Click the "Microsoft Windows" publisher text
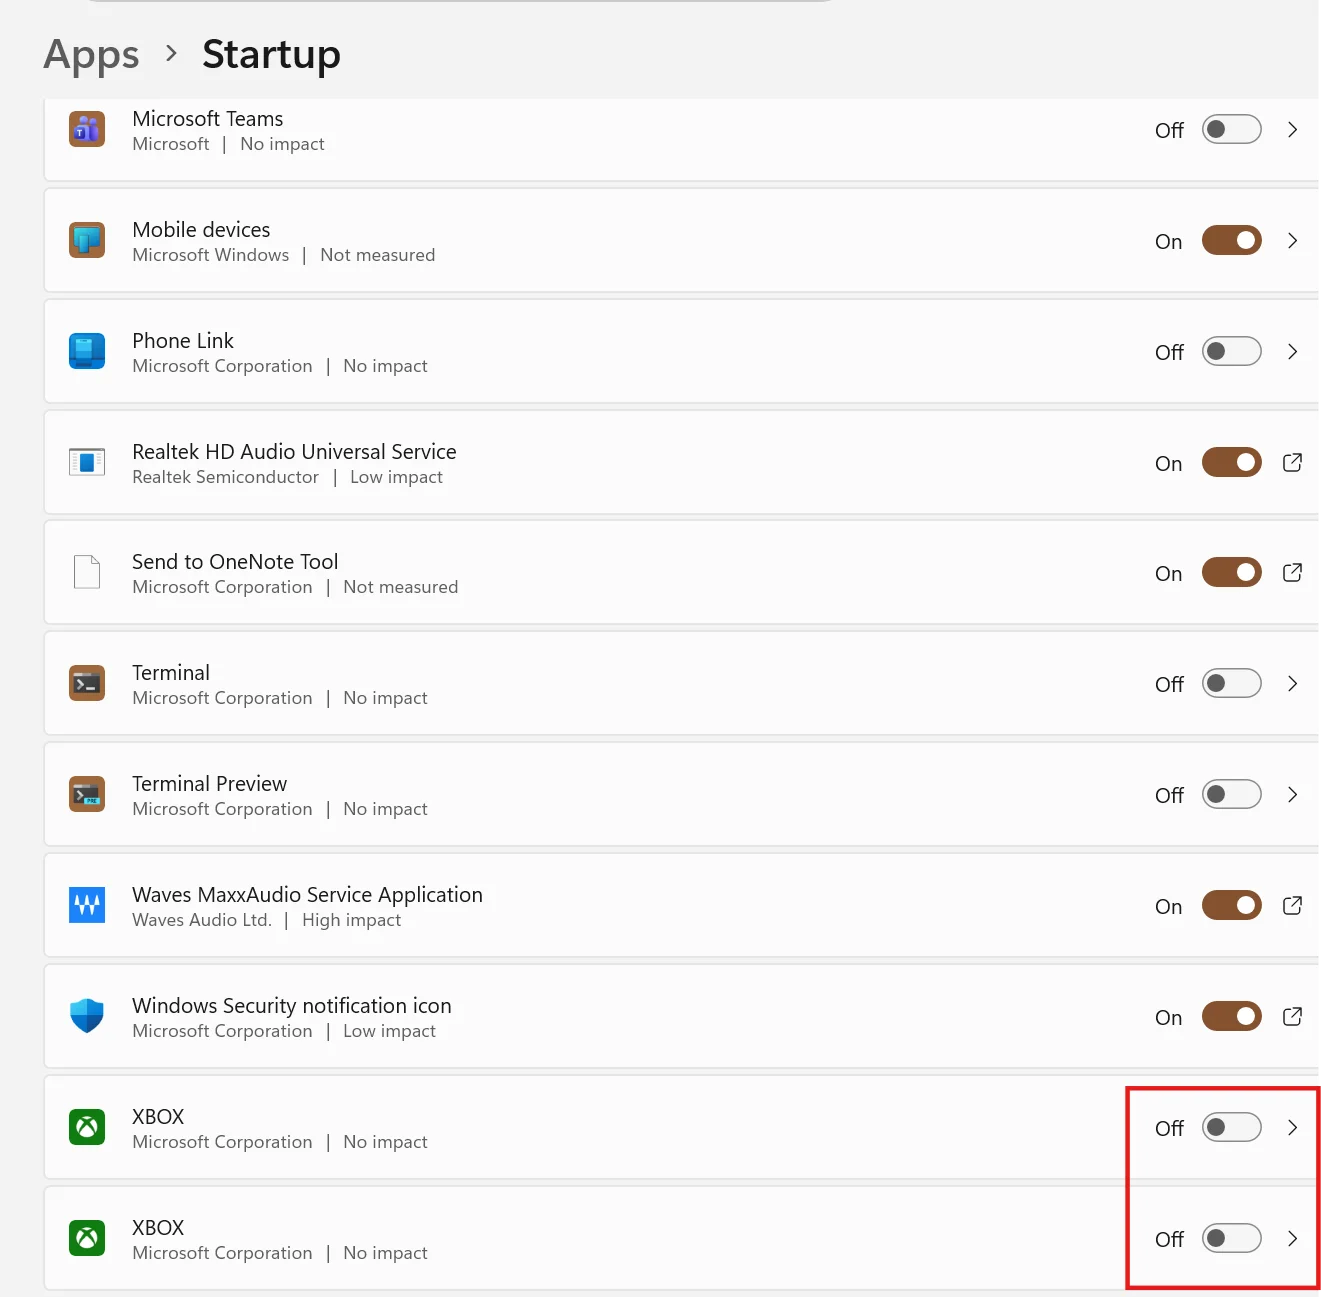Viewport: 1321px width, 1297px height. point(210,255)
